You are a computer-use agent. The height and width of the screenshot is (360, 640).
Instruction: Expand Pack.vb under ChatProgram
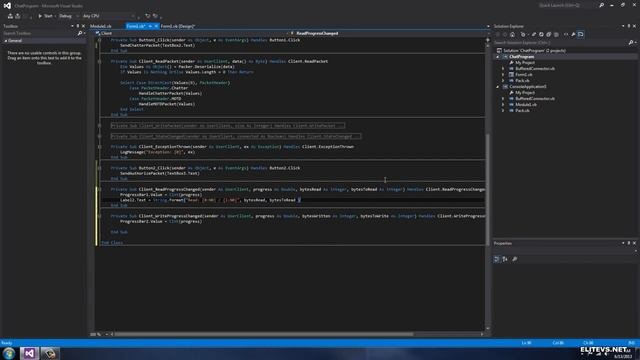(503, 80)
